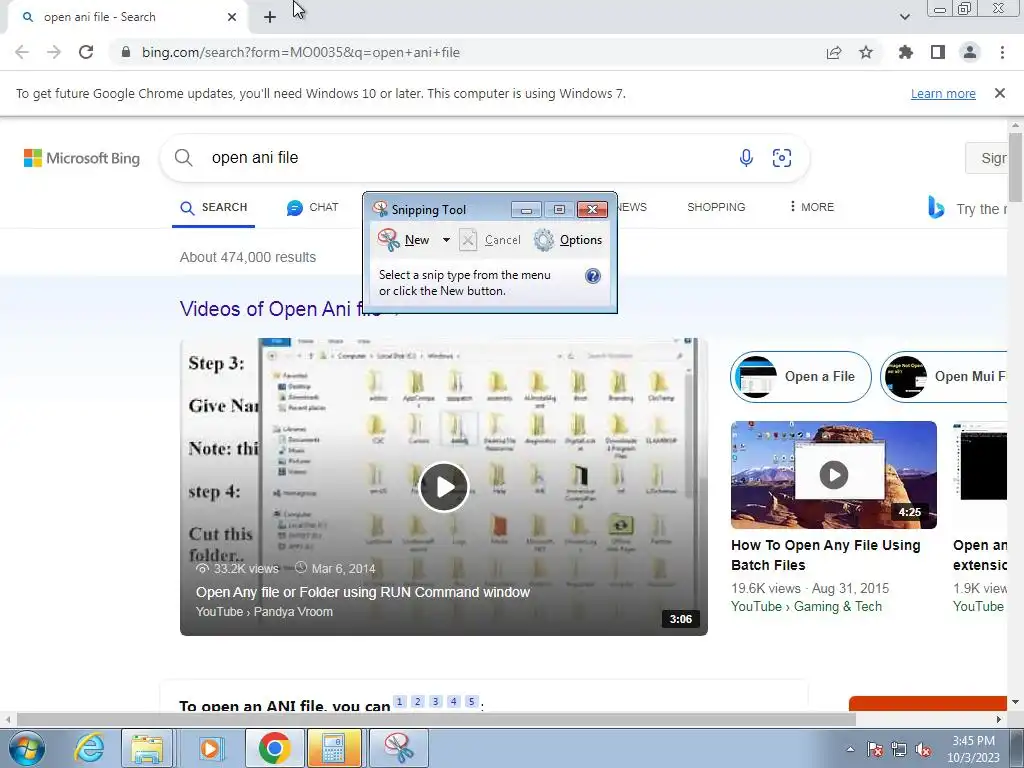Click the Bing chat 'Try the' logo

coord(936,208)
